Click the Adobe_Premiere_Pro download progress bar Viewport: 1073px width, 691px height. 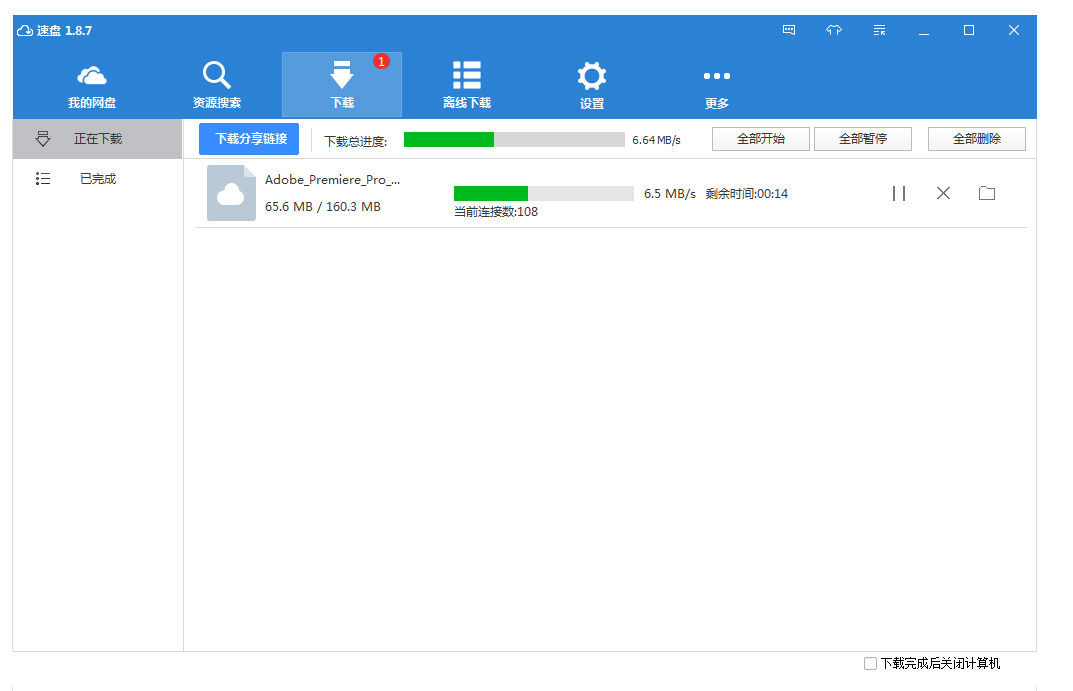click(x=544, y=194)
